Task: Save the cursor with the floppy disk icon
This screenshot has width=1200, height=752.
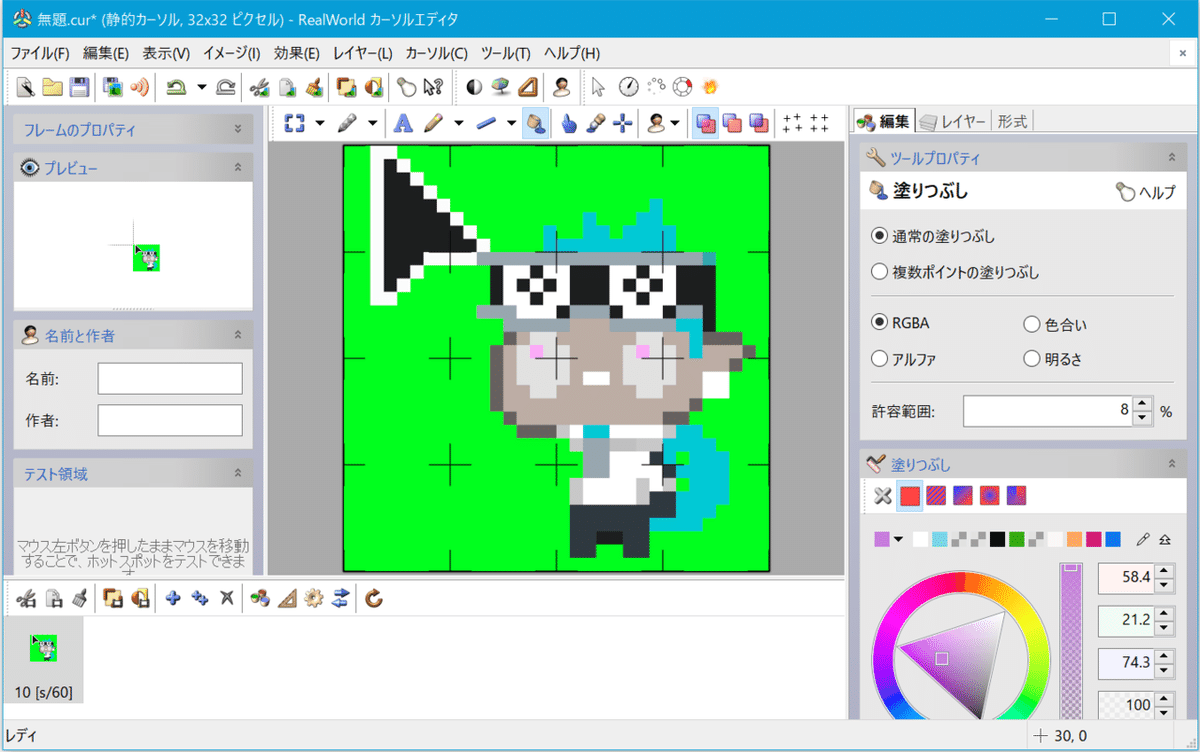Action: (79, 87)
